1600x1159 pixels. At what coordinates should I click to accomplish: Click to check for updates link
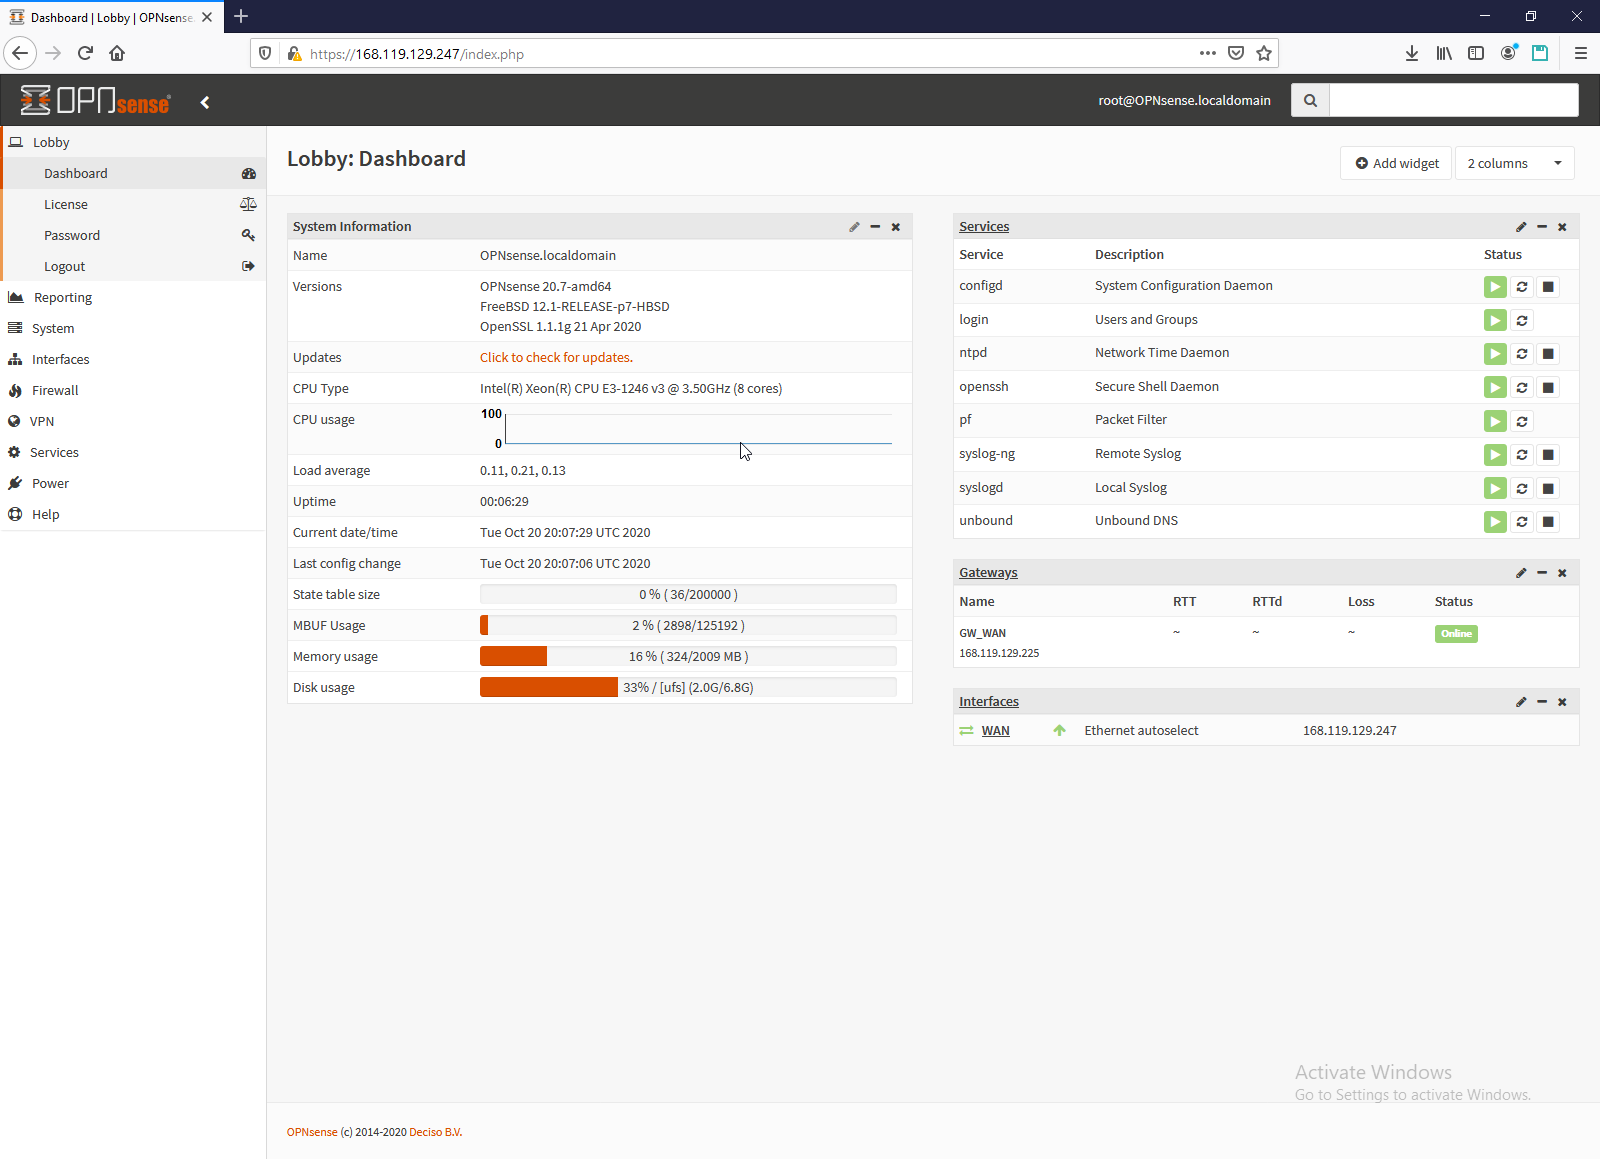pyautogui.click(x=556, y=357)
